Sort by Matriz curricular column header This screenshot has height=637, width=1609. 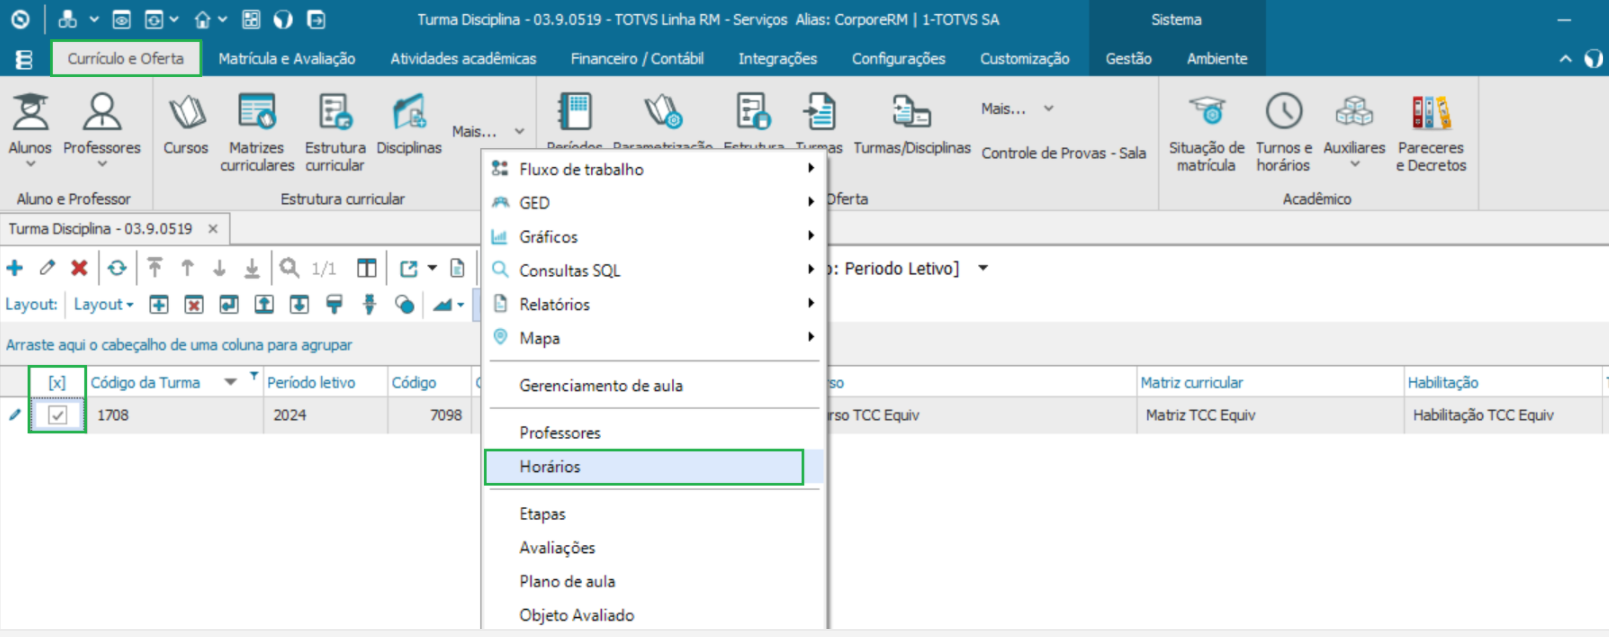[x=1192, y=382]
